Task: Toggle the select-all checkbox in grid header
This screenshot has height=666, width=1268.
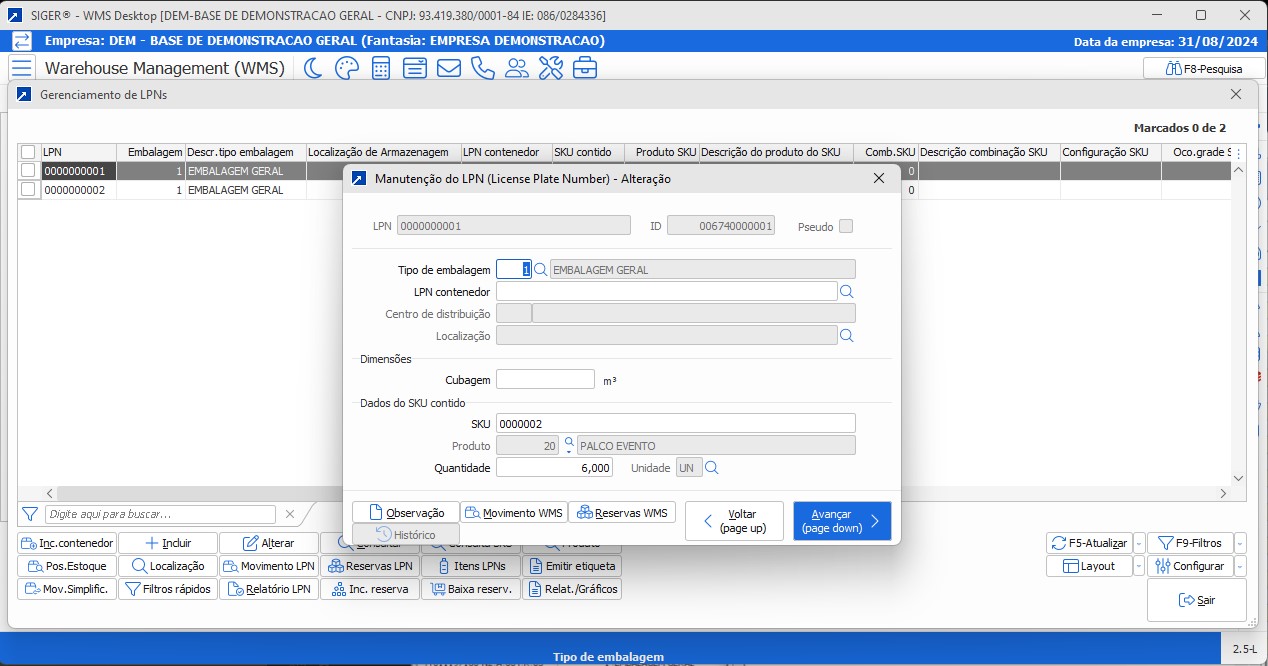Action: tap(28, 152)
